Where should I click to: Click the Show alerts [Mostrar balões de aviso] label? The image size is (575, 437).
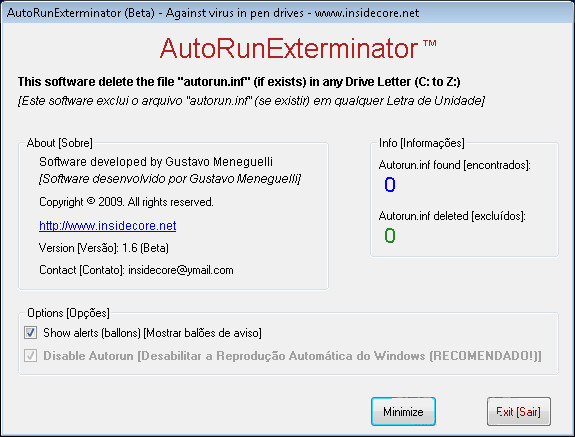152,333
